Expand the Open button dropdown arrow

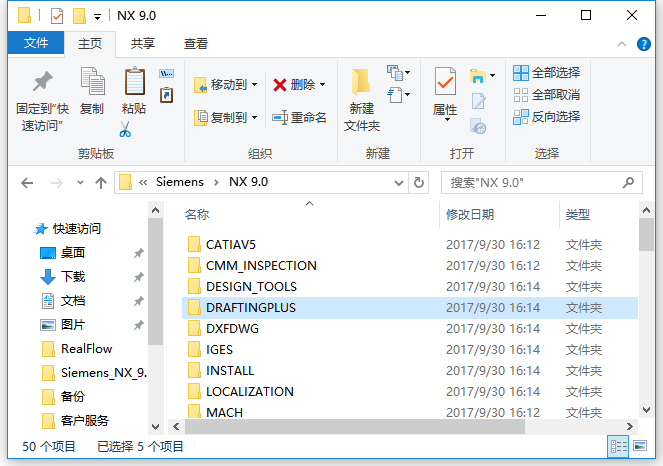(493, 76)
